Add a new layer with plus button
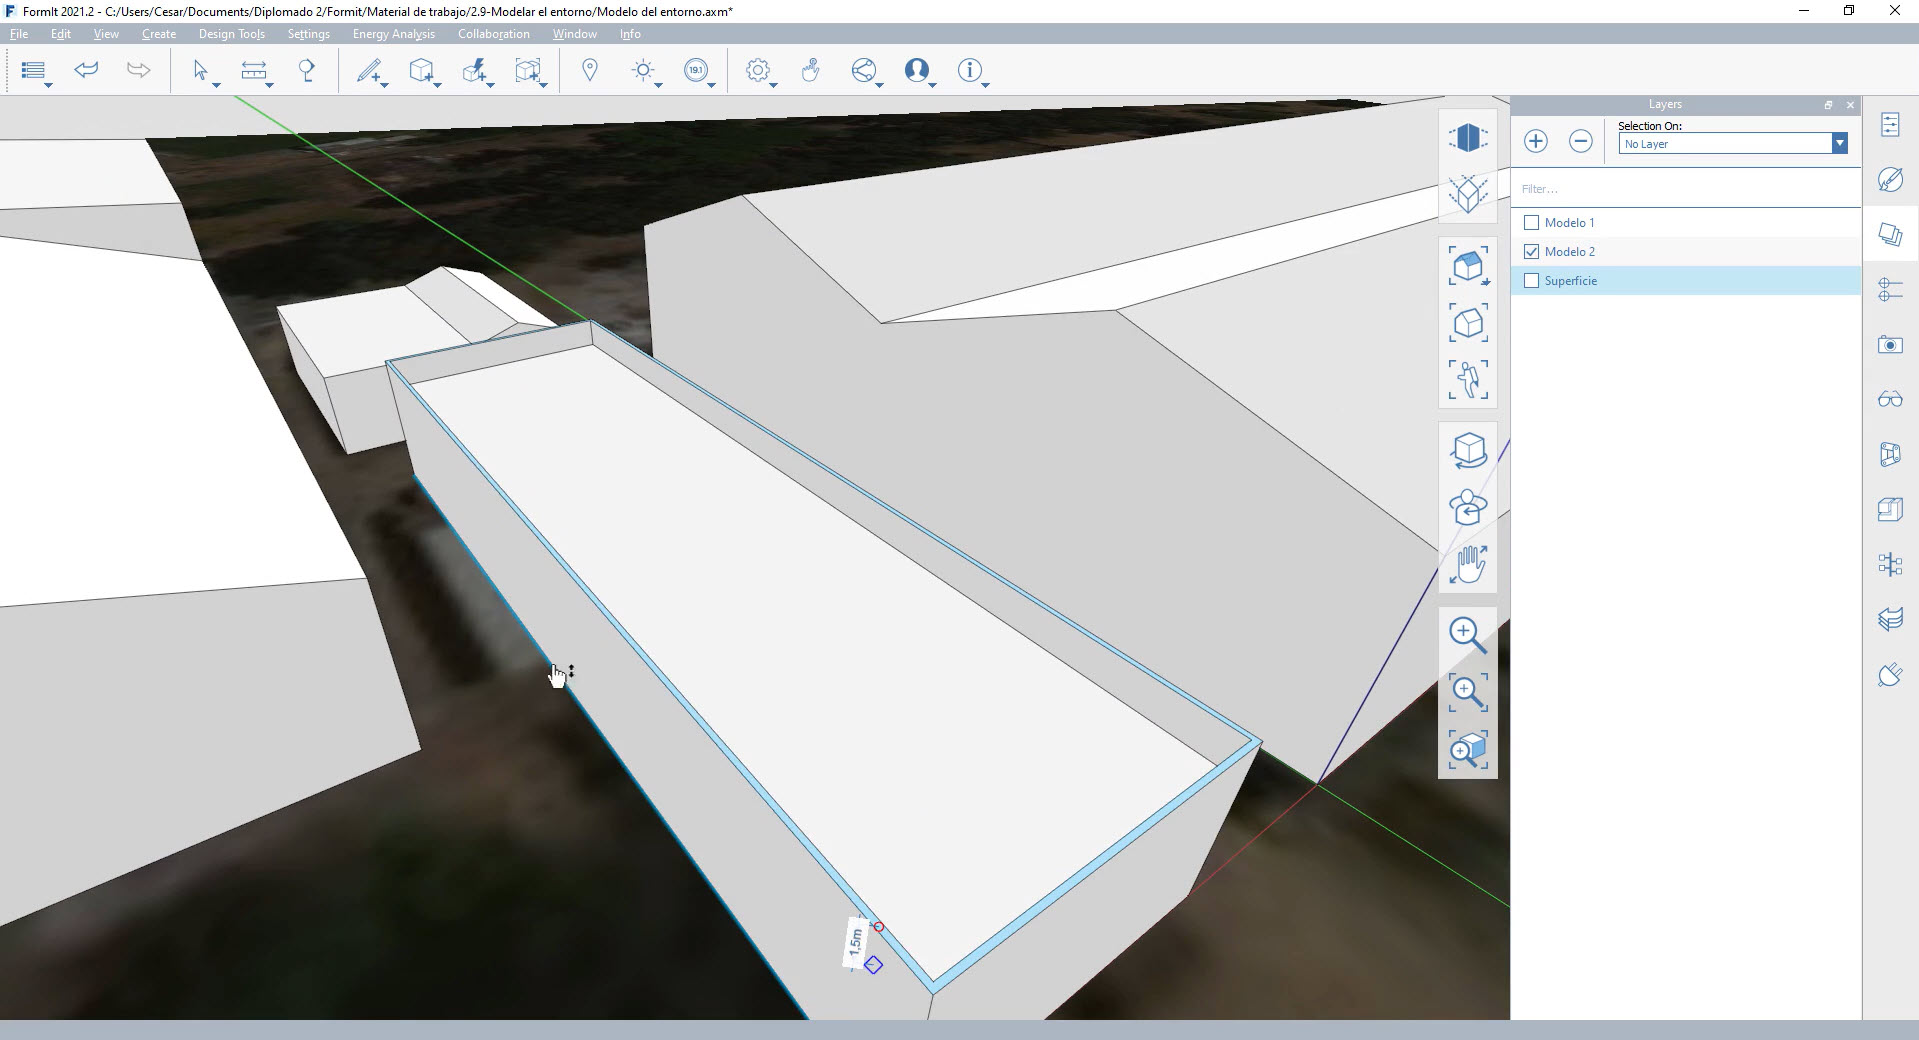The image size is (1919, 1040). click(x=1536, y=141)
